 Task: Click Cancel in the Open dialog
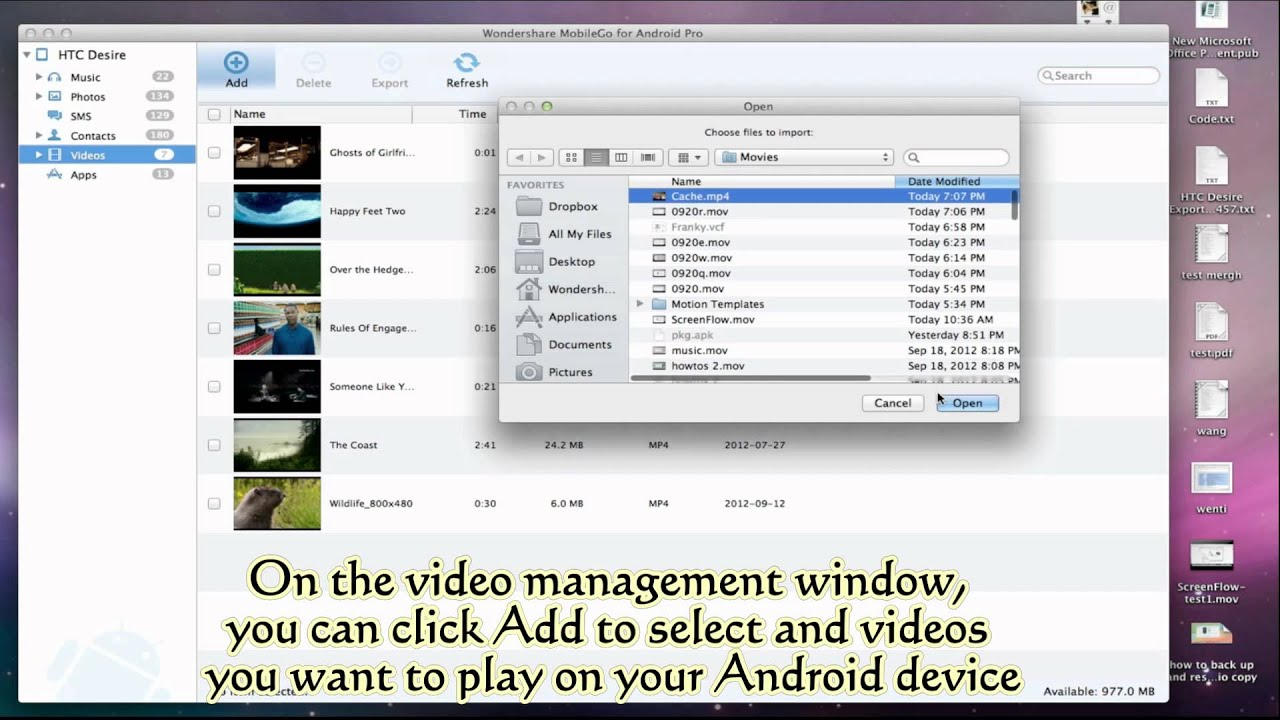click(x=892, y=403)
